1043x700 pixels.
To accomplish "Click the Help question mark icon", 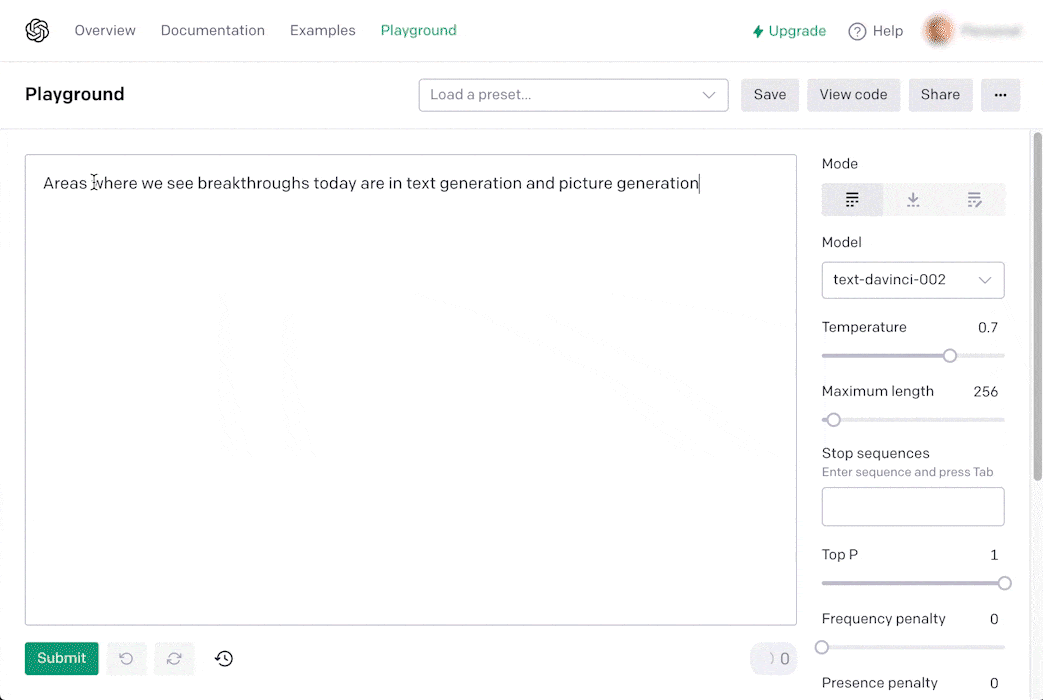I will [857, 31].
